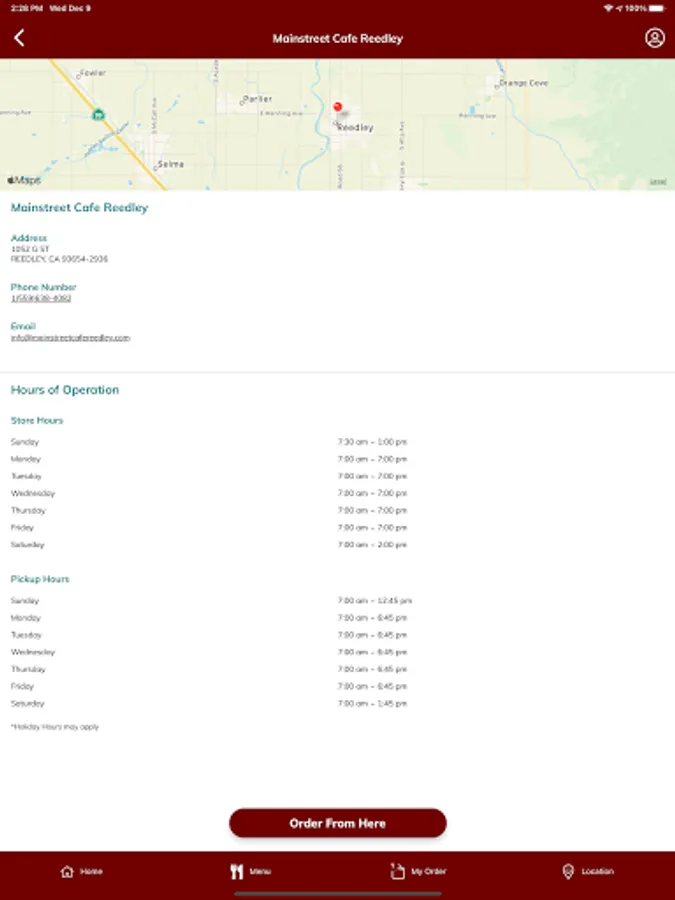Tap Sunday store hours 7:30 am – 1:00 pm
Image resolution: width=675 pixels, height=900 pixels.
(x=372, y=442)
